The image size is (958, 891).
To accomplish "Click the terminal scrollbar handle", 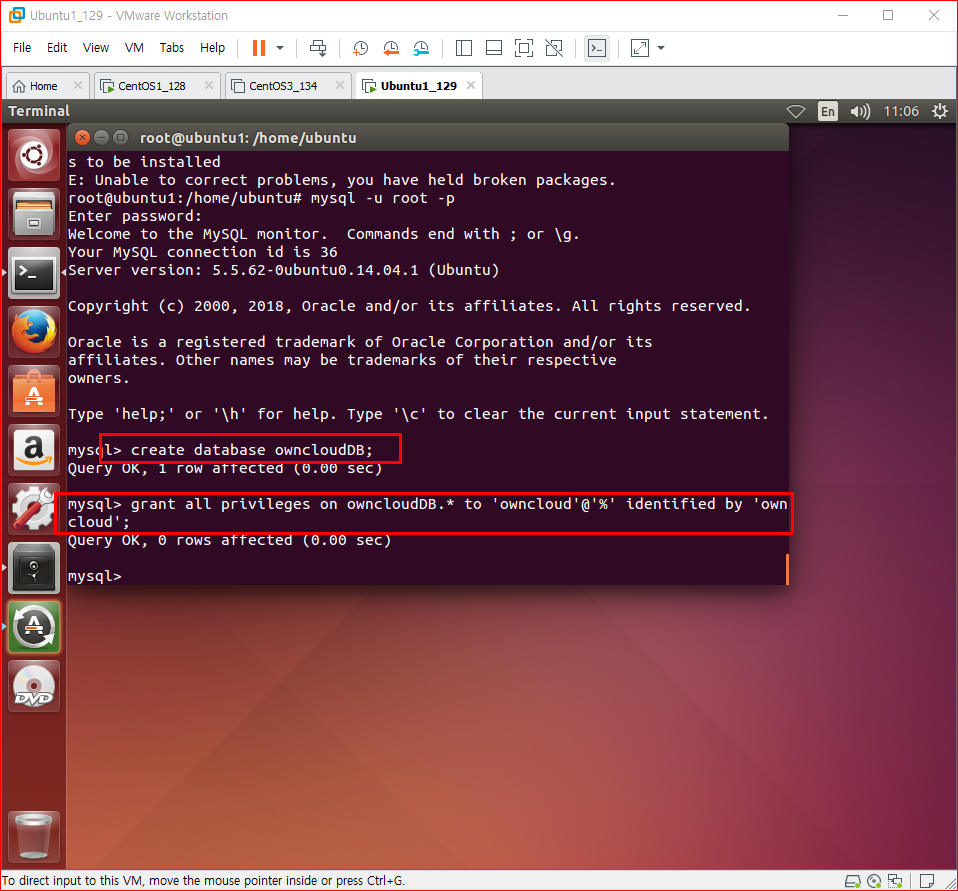I will (787, 569).
